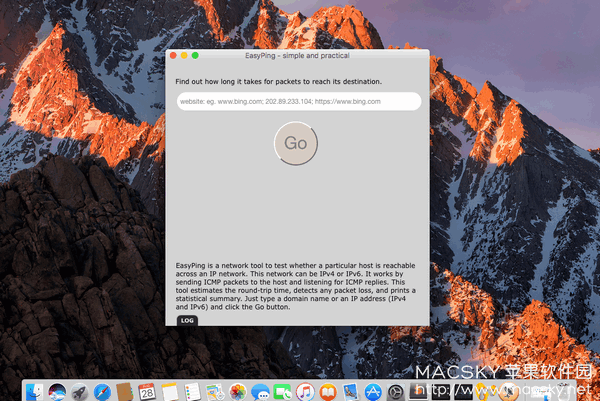Open Maps icon in the dock
This screenshot has height=401, width=600.
click(x=215, y=392)
